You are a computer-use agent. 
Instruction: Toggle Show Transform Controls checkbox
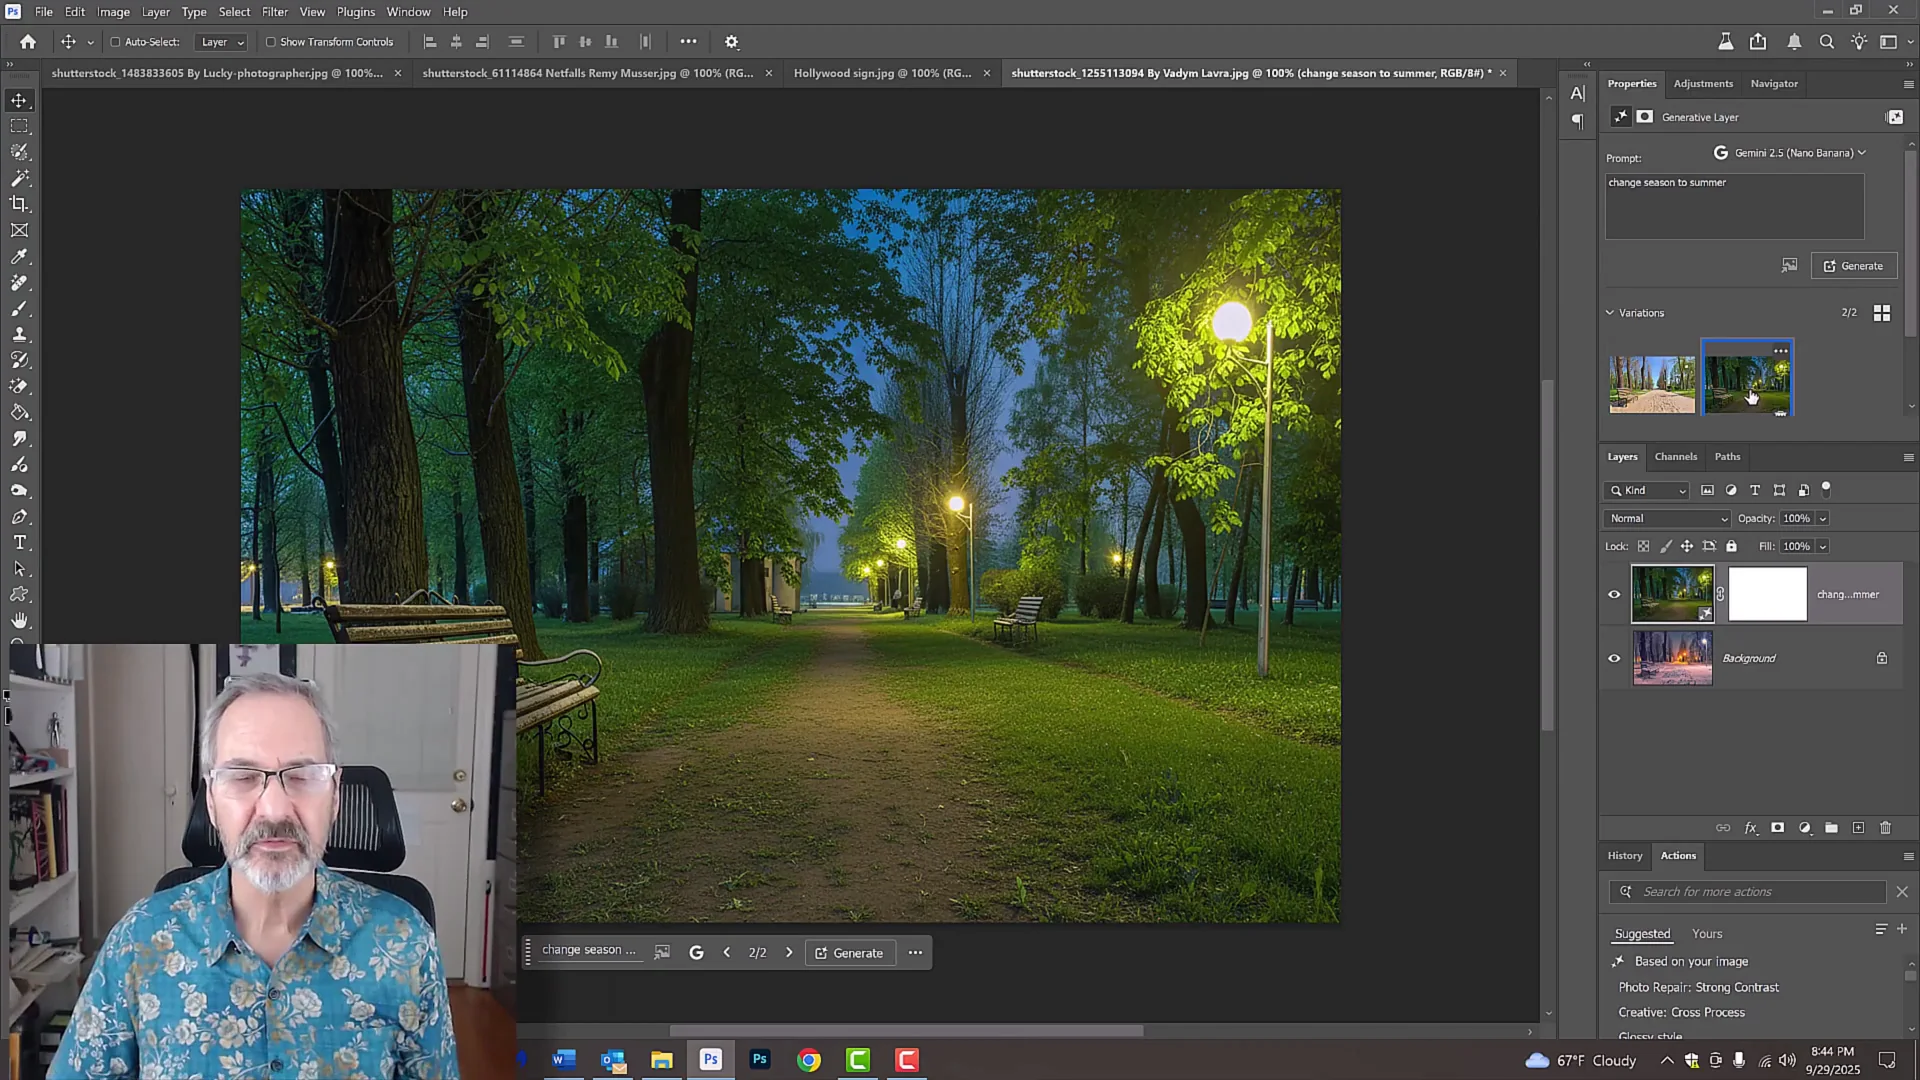(271, 42)
